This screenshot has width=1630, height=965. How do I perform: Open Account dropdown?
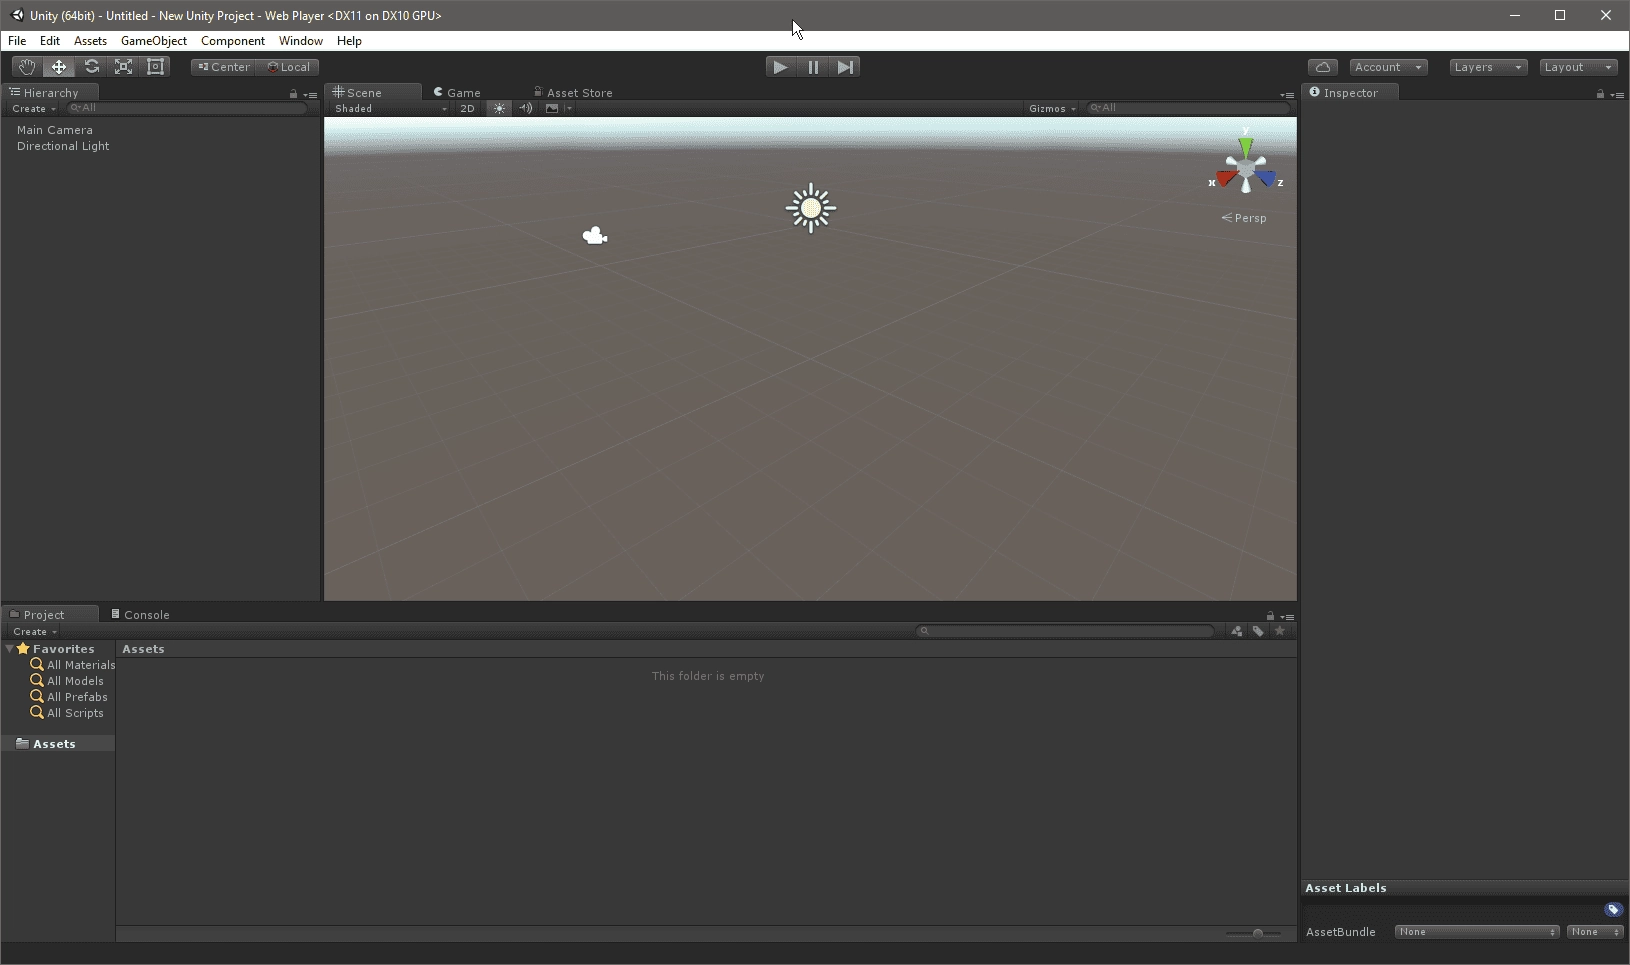tap(1388, 67)
